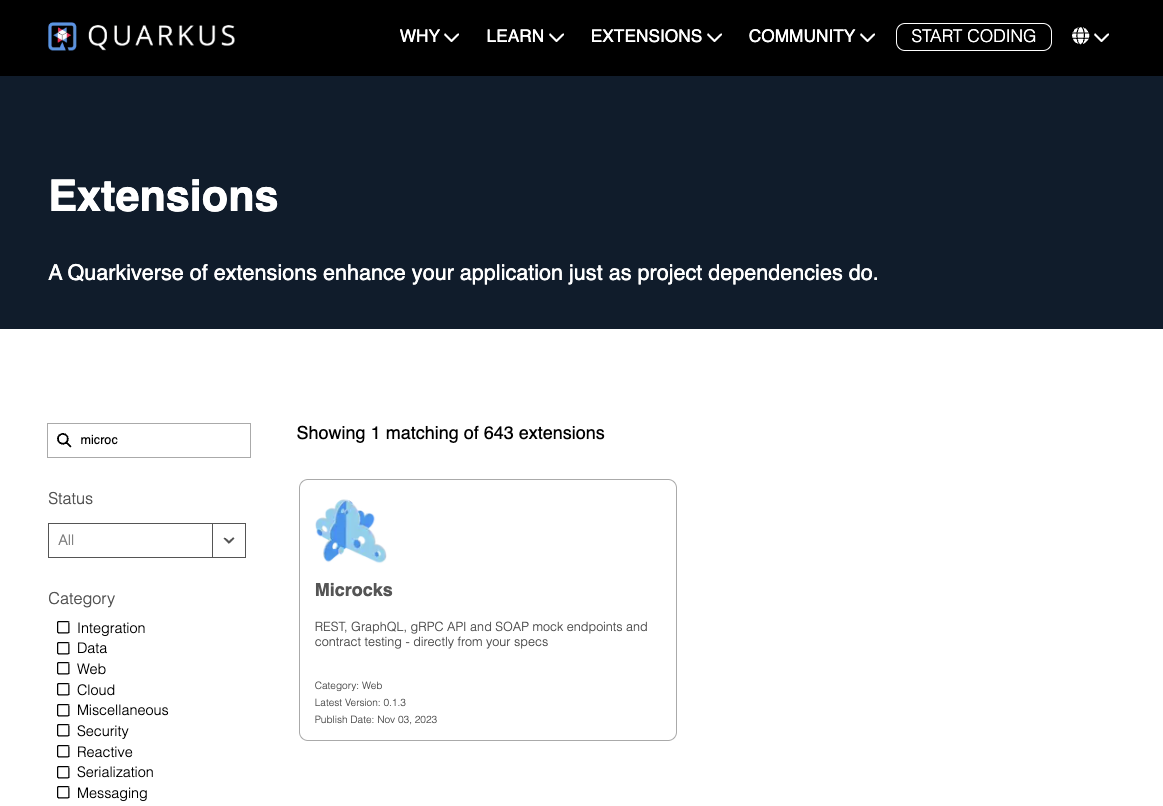Expand the chevron next to the globe icon

pos(1101,37)
